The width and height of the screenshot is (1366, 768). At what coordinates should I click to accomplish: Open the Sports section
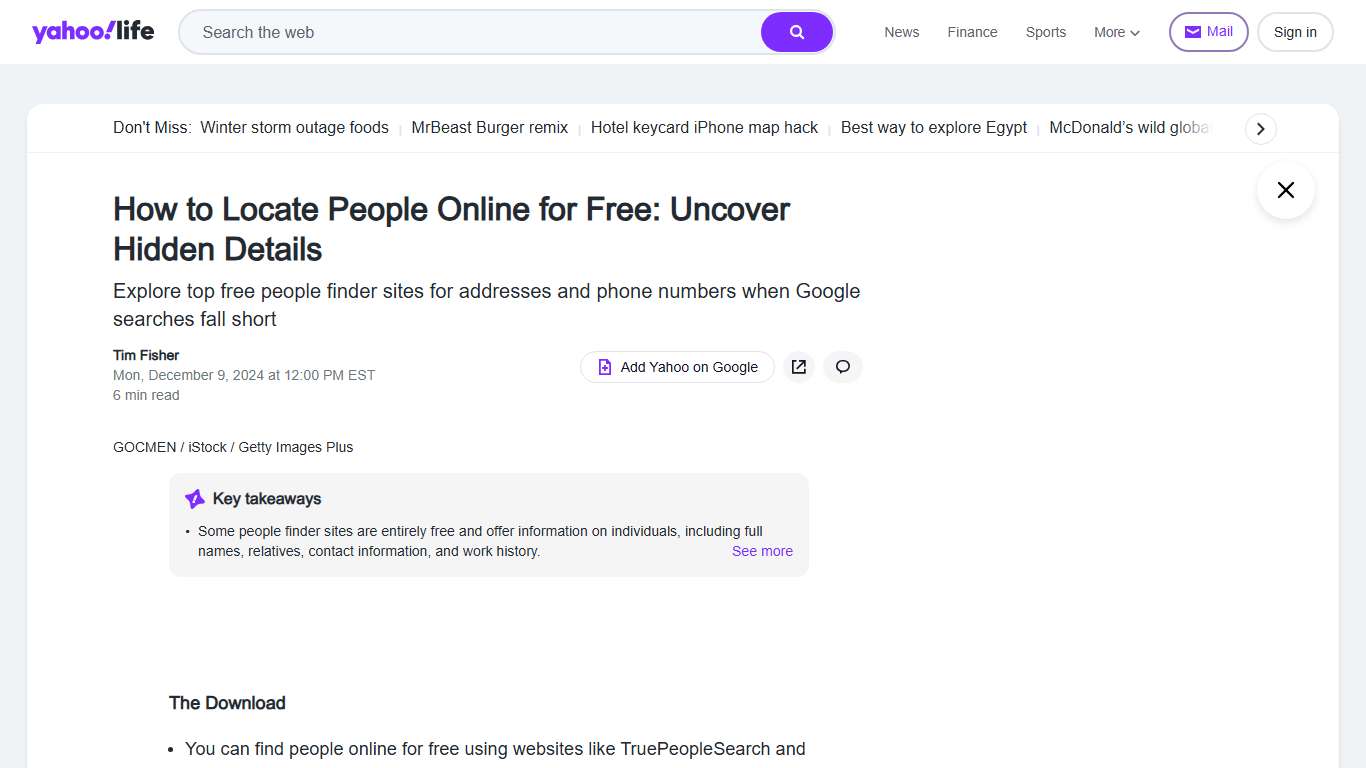click(1045, 32)
